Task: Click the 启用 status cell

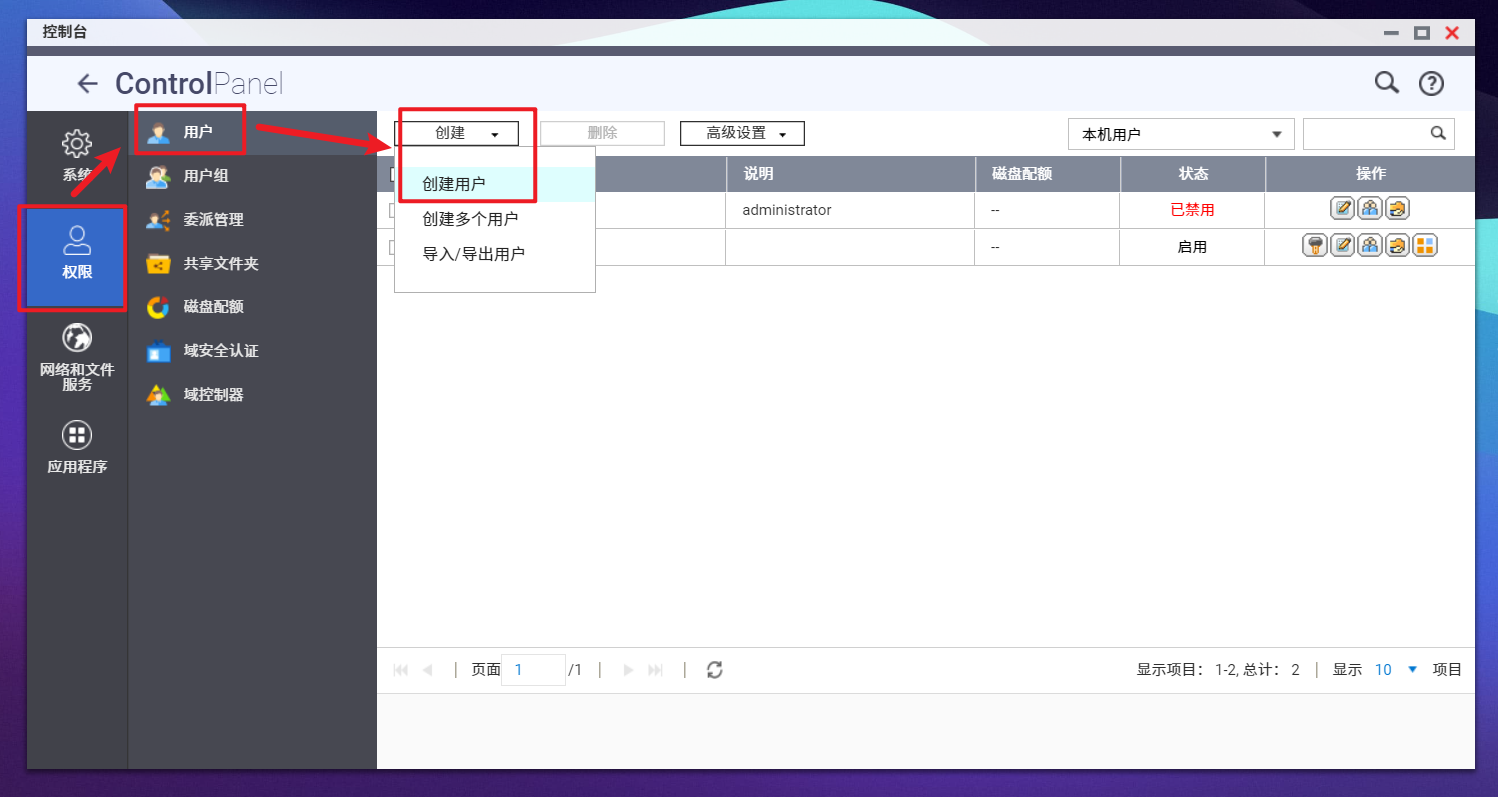Action: pyautogui.click(x=1192, y=247)
